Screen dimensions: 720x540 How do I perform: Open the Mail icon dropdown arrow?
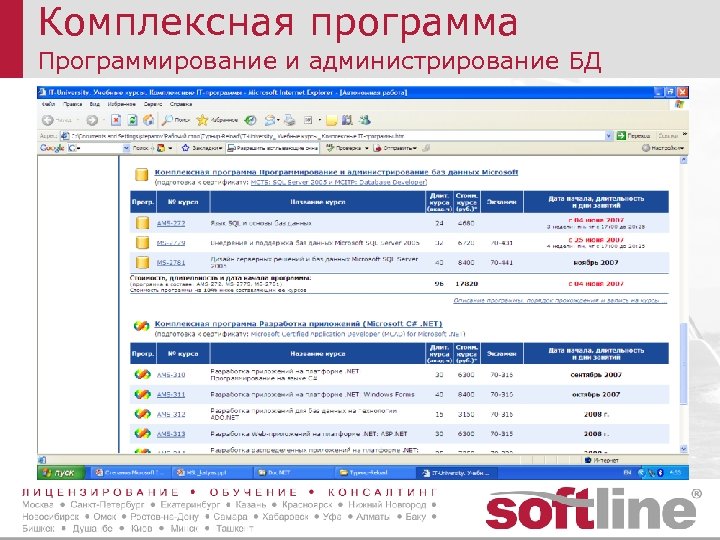click(x=278, y=120)
